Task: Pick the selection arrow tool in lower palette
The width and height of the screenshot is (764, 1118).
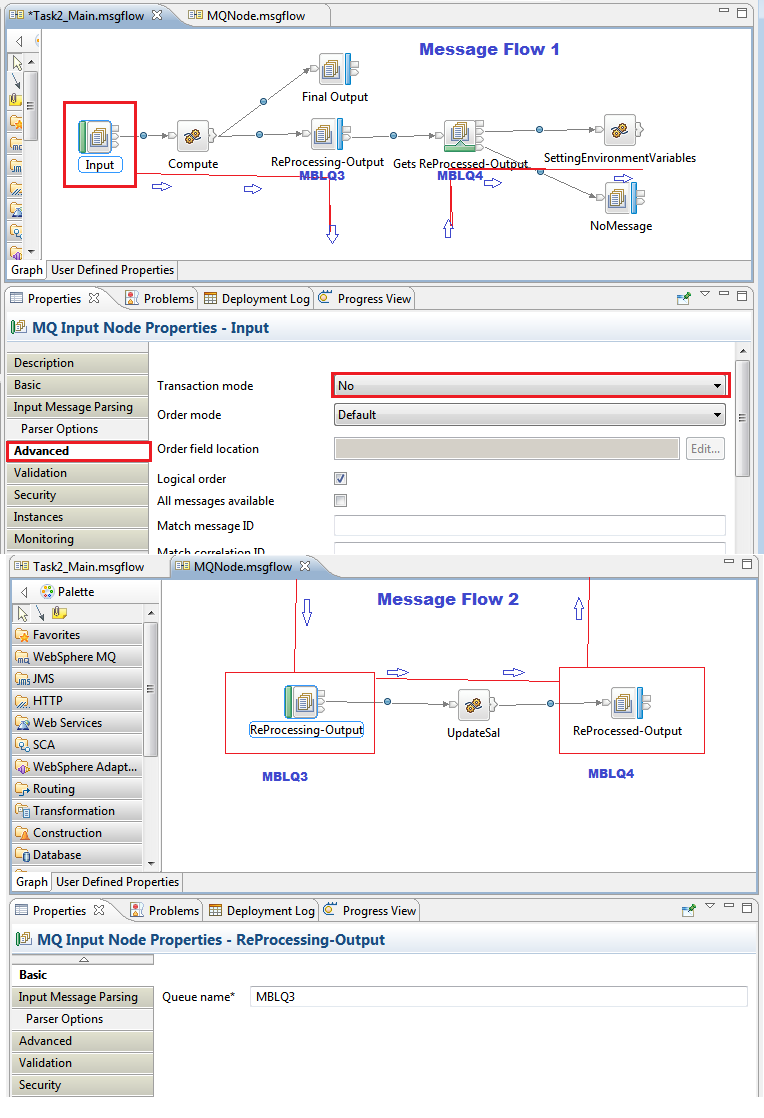Action: [x=23, y=613]
